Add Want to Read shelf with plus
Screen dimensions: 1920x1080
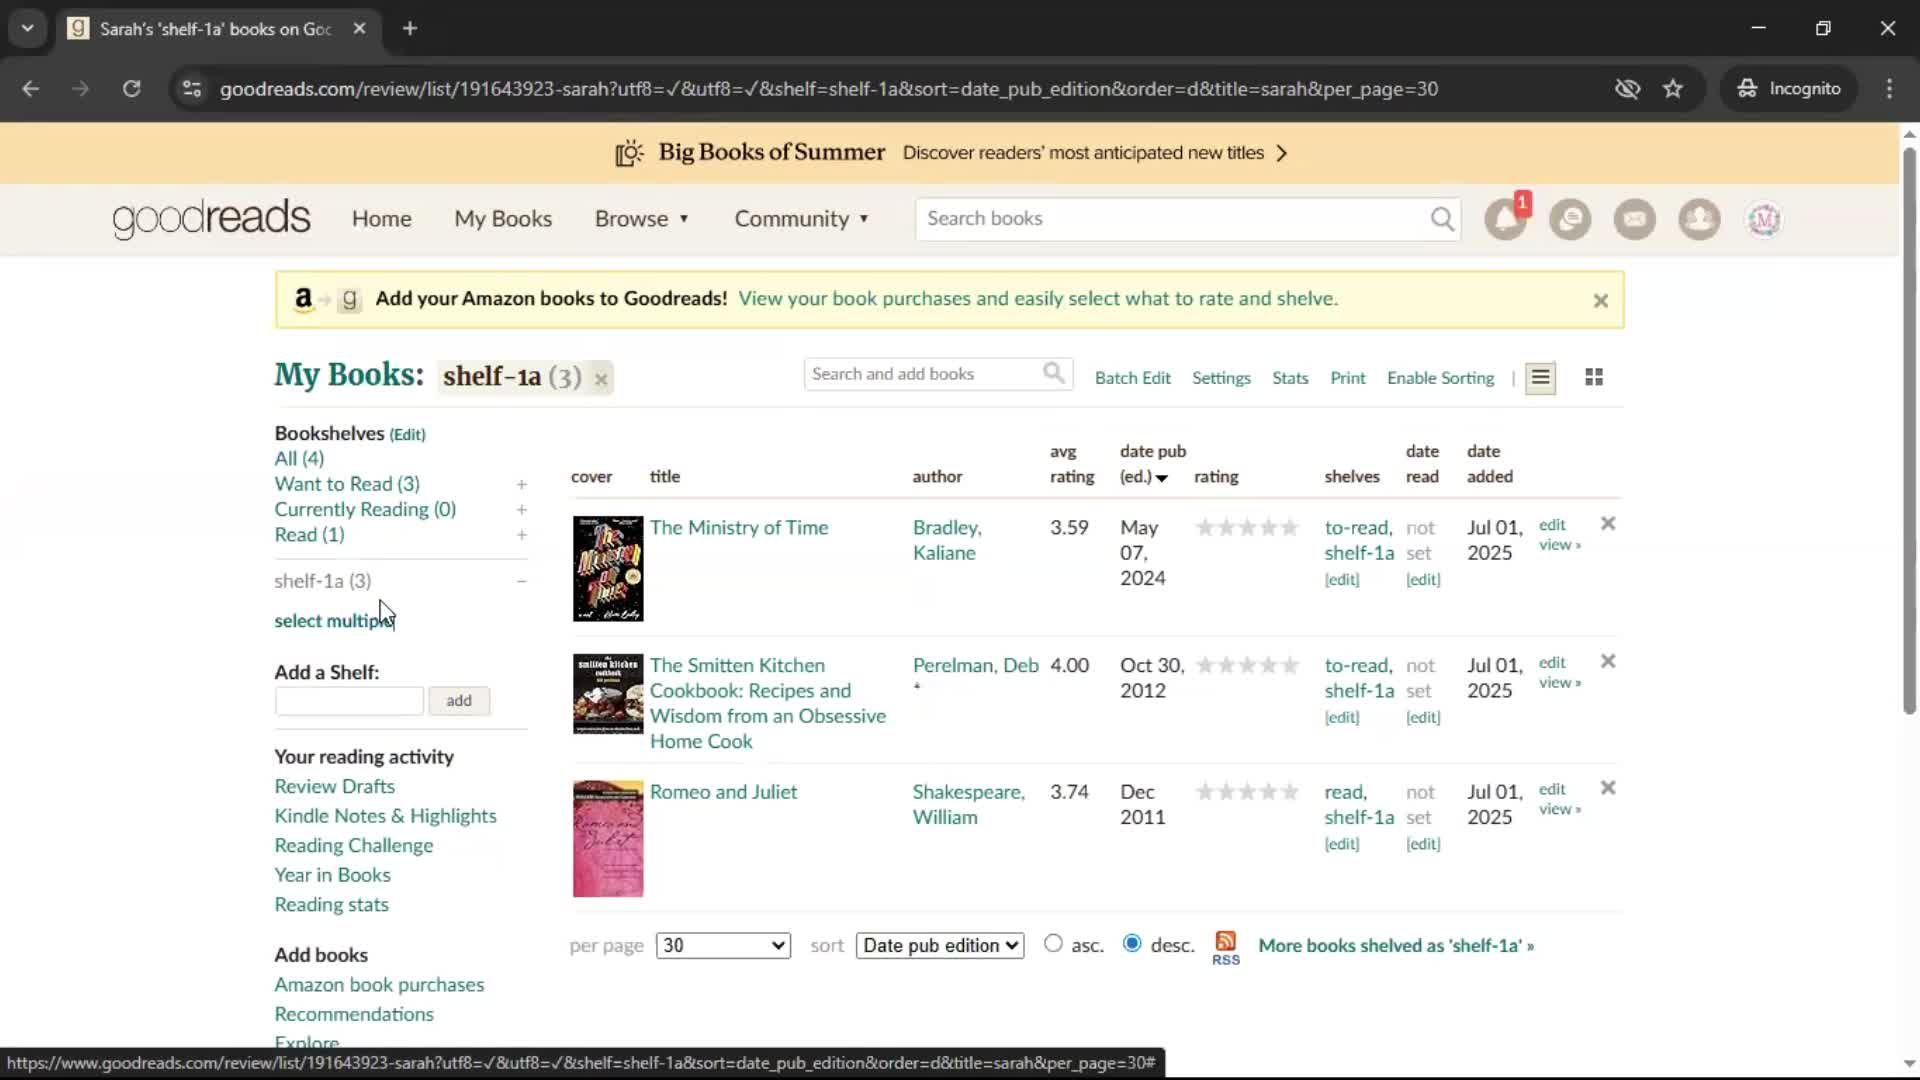pos(521,484)
